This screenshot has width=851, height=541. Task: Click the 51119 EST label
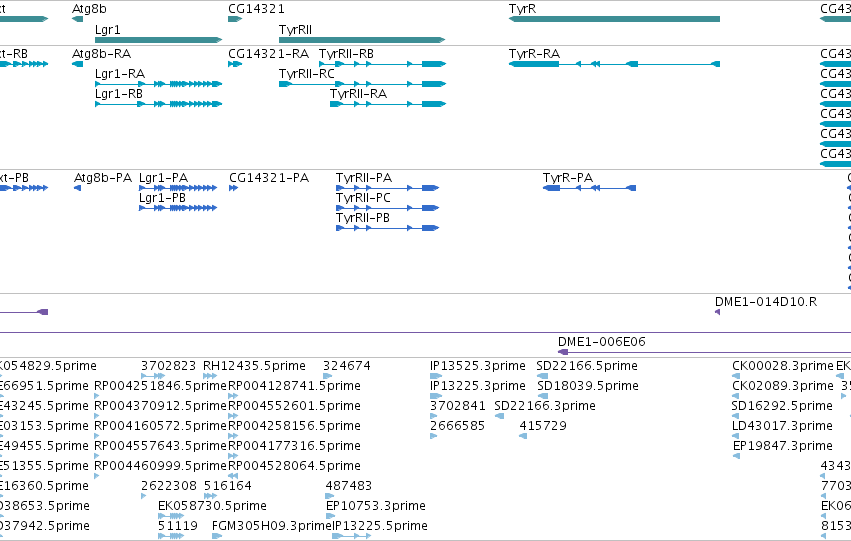178,526
